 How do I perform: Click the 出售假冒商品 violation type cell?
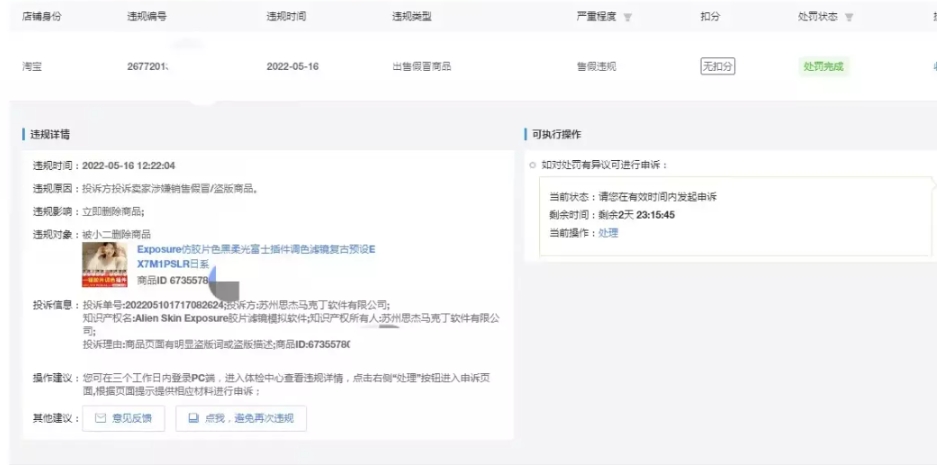[x=421, y=67]
